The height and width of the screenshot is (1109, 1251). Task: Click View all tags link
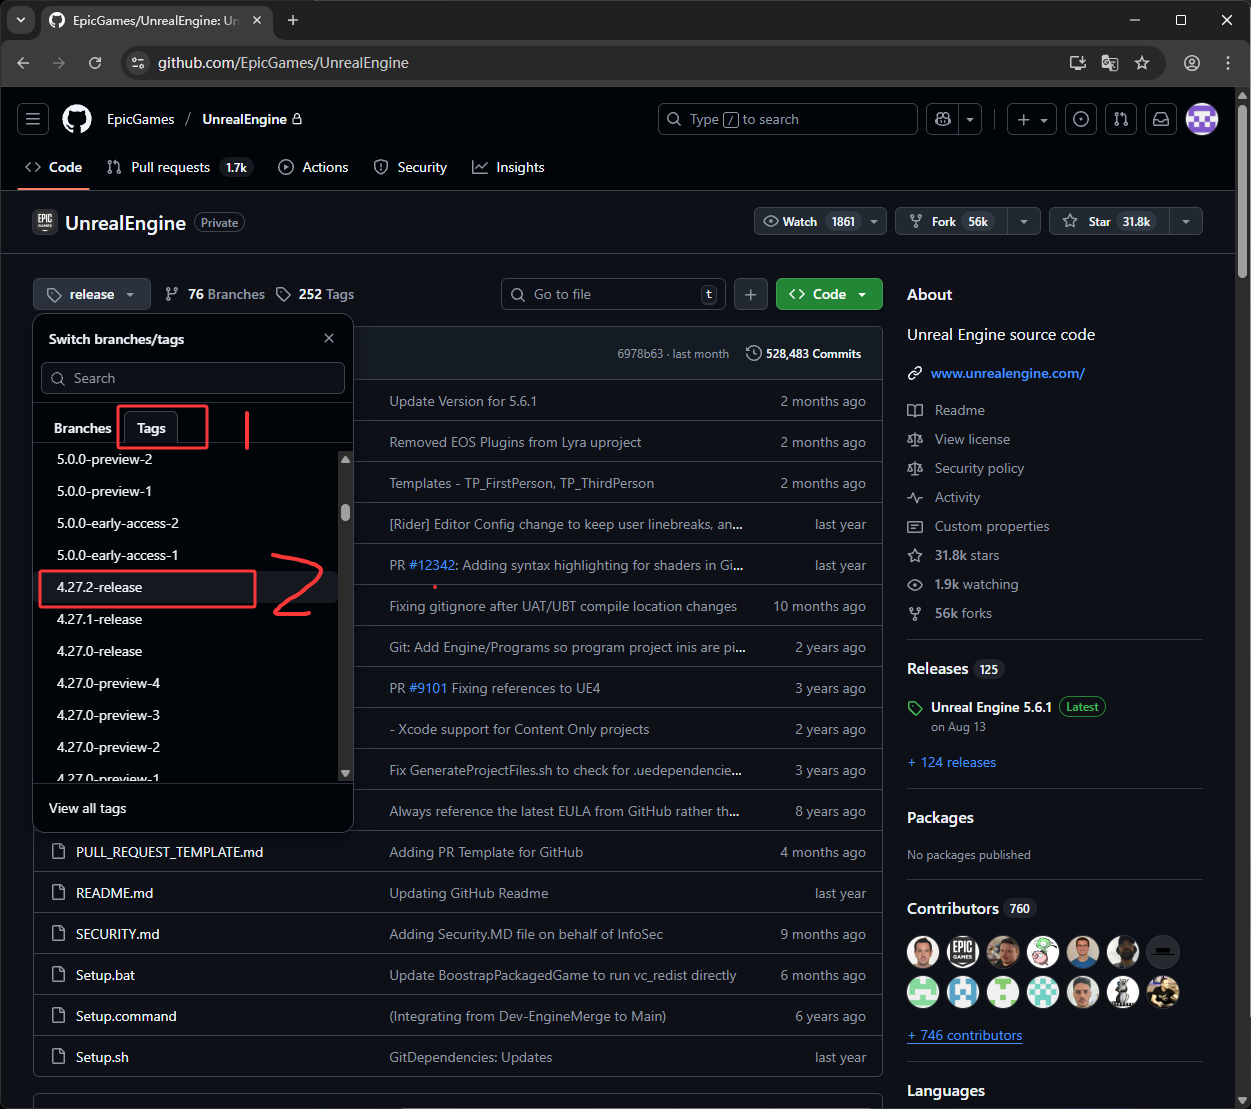coord(88,808)
